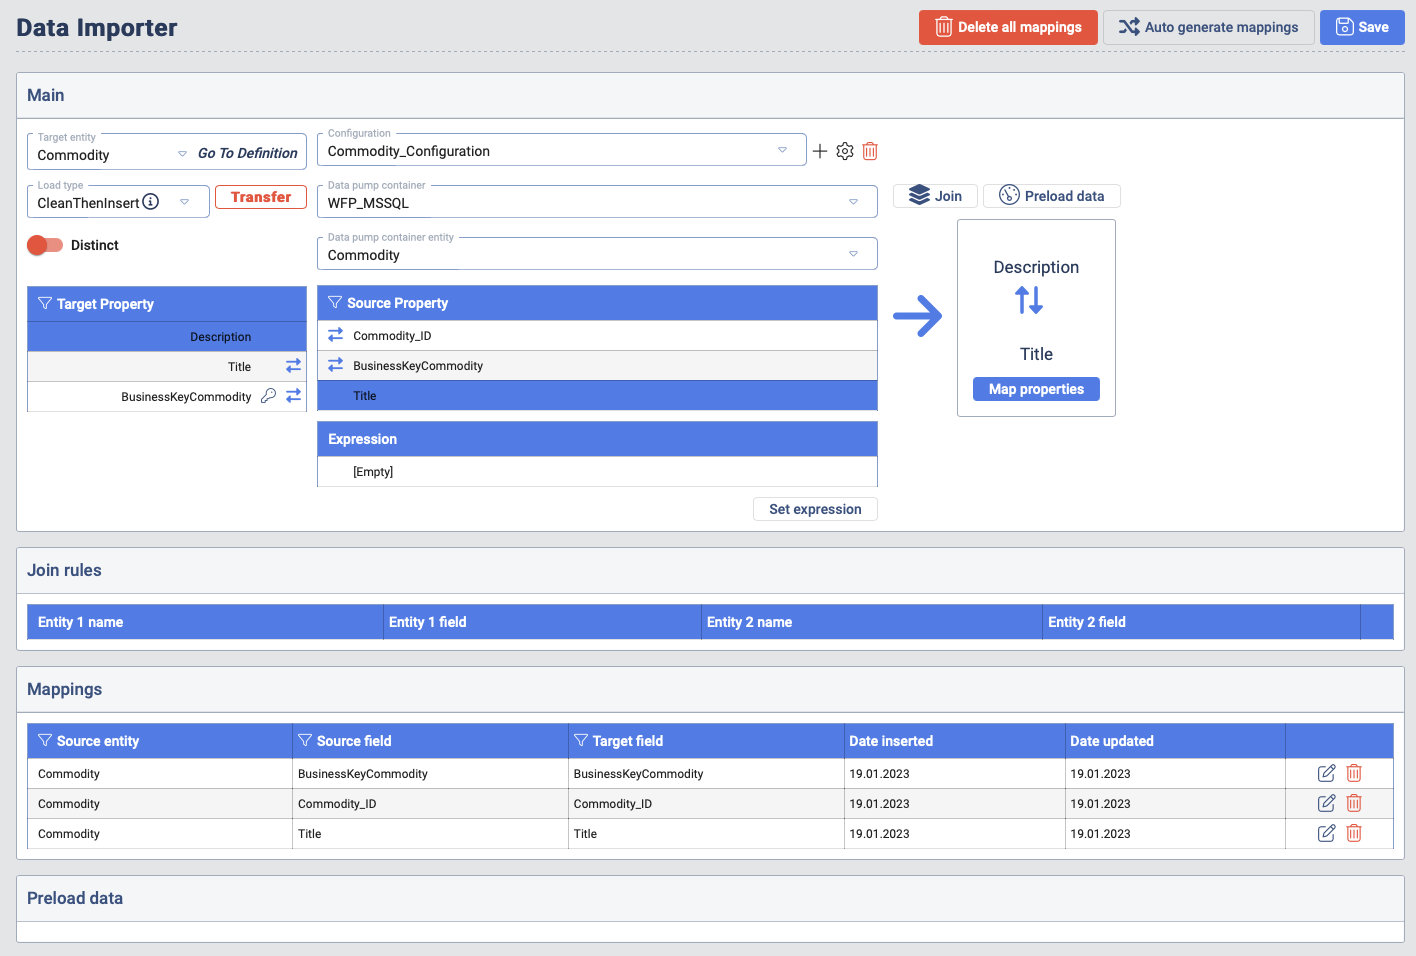Follow the Go To Definition link
This screenshot has width=1416, height=956.
pyautogui.click(x=247, y=153)
